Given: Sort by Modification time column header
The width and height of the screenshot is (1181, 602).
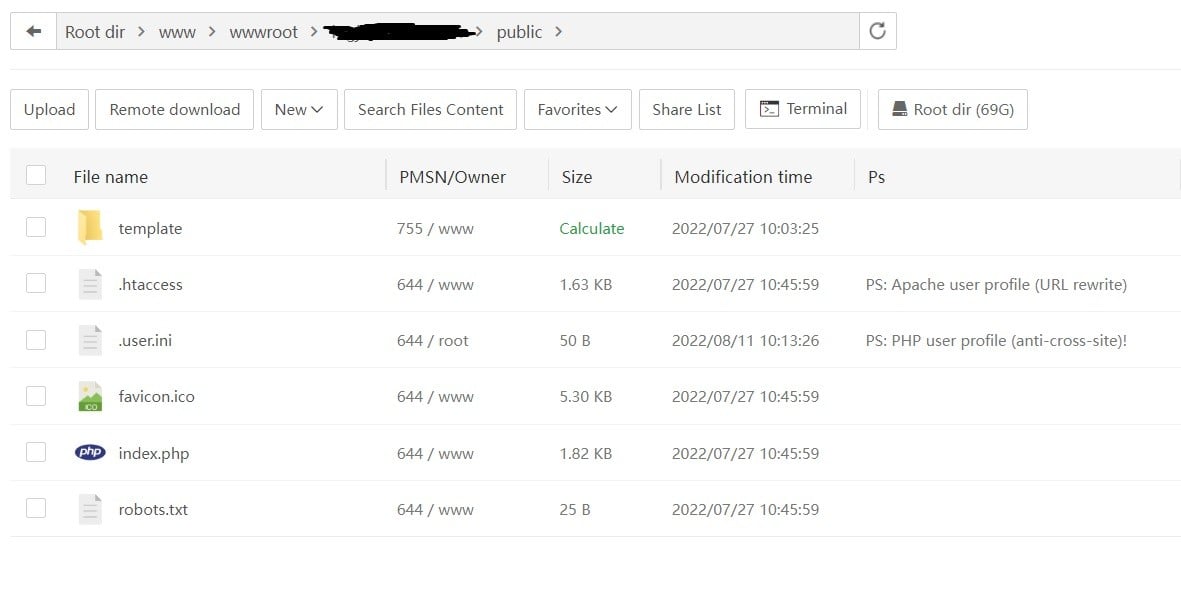Looking at the screenshot, I should 743,177.
